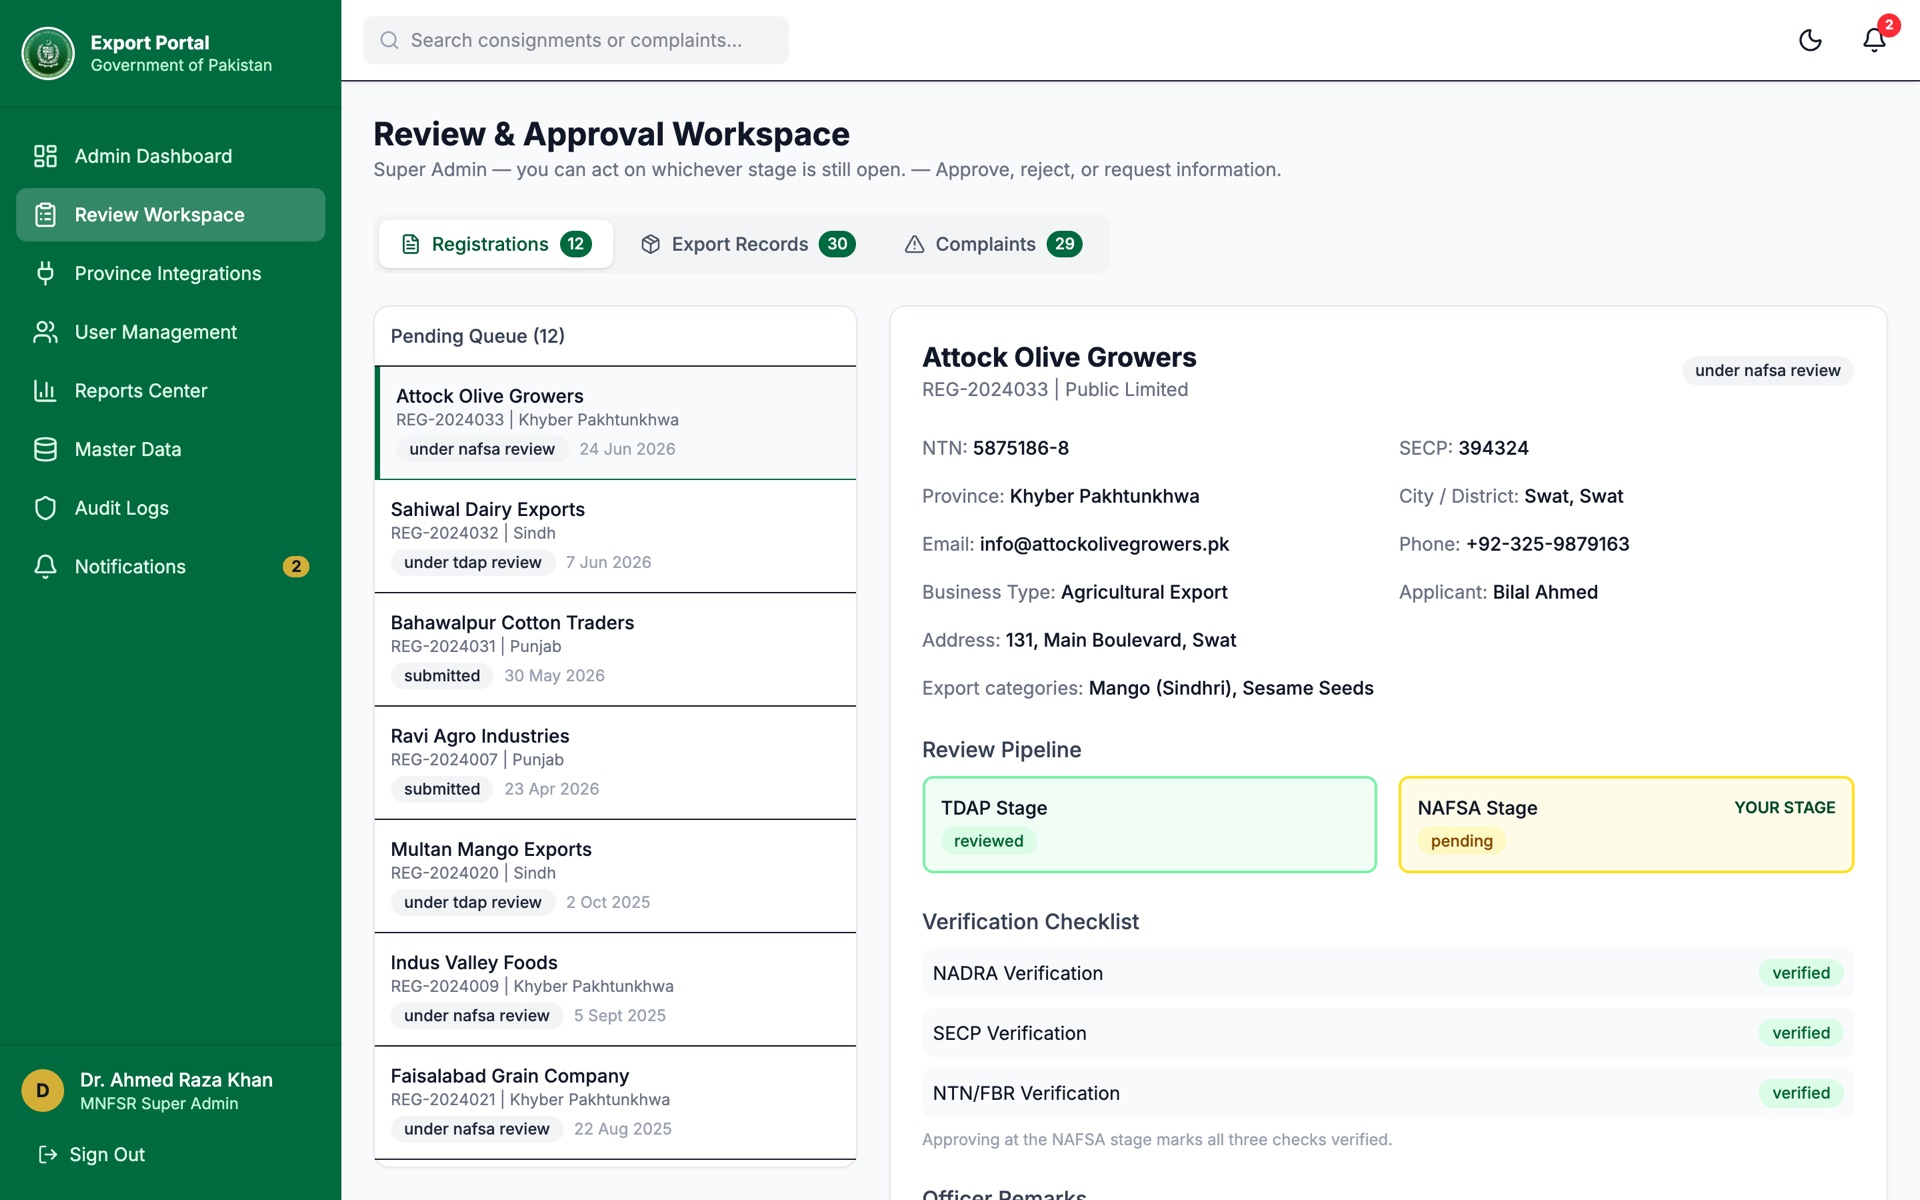Select Sahiwal Dairy Exports registration
1920x1200 pixels.
[616, 536]
